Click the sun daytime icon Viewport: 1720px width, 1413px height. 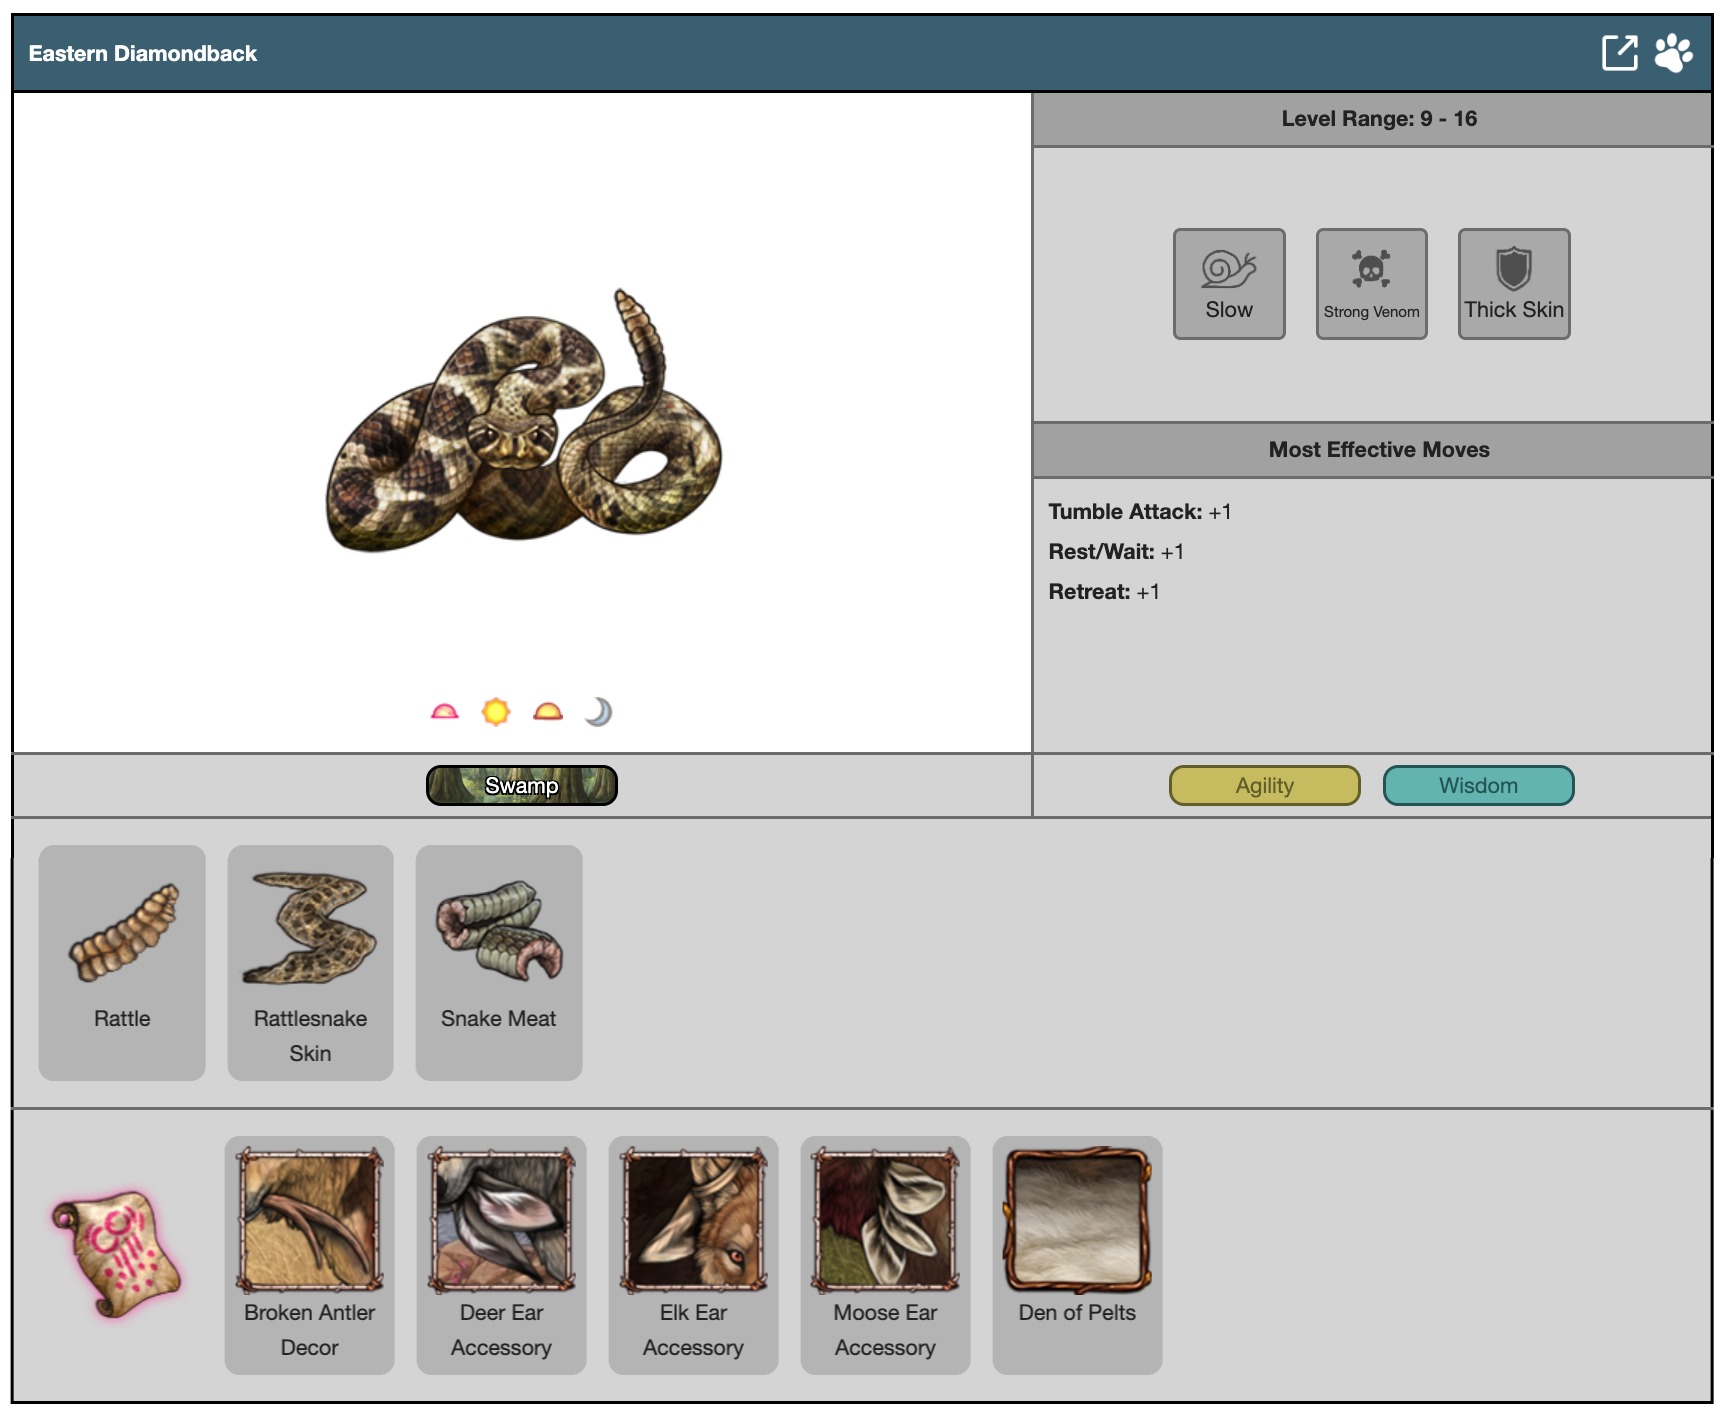coord(495,712)
